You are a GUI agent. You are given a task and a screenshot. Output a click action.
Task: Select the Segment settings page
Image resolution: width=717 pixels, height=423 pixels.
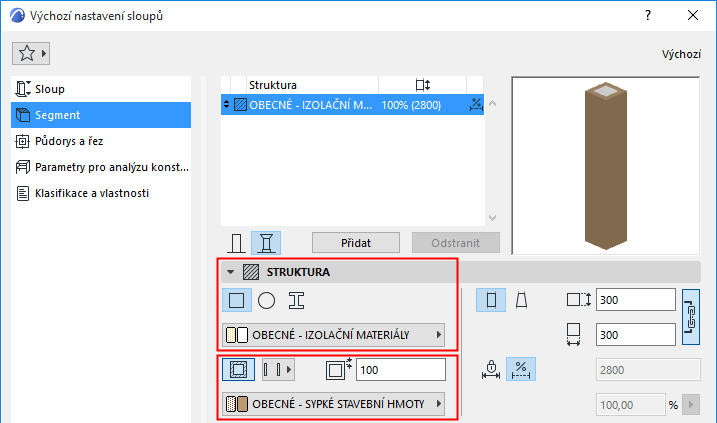pos(101,115)
